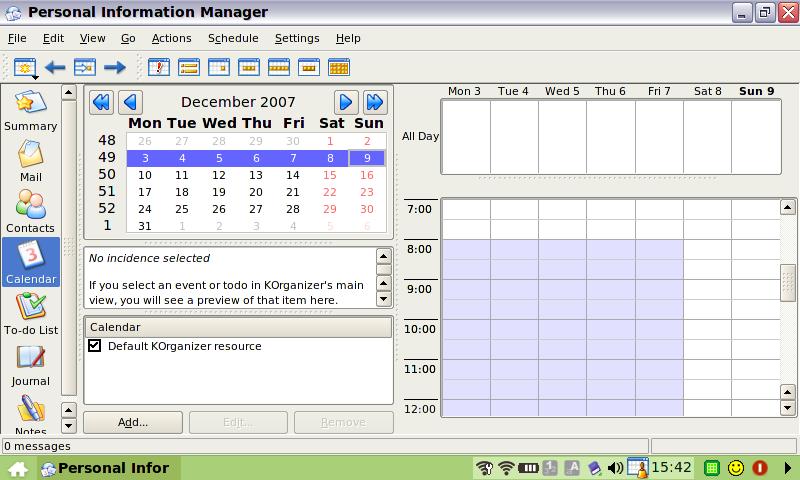Click the Go Backward arrow in toolbar
The image size is (800, 480).
tap(55, 68)
